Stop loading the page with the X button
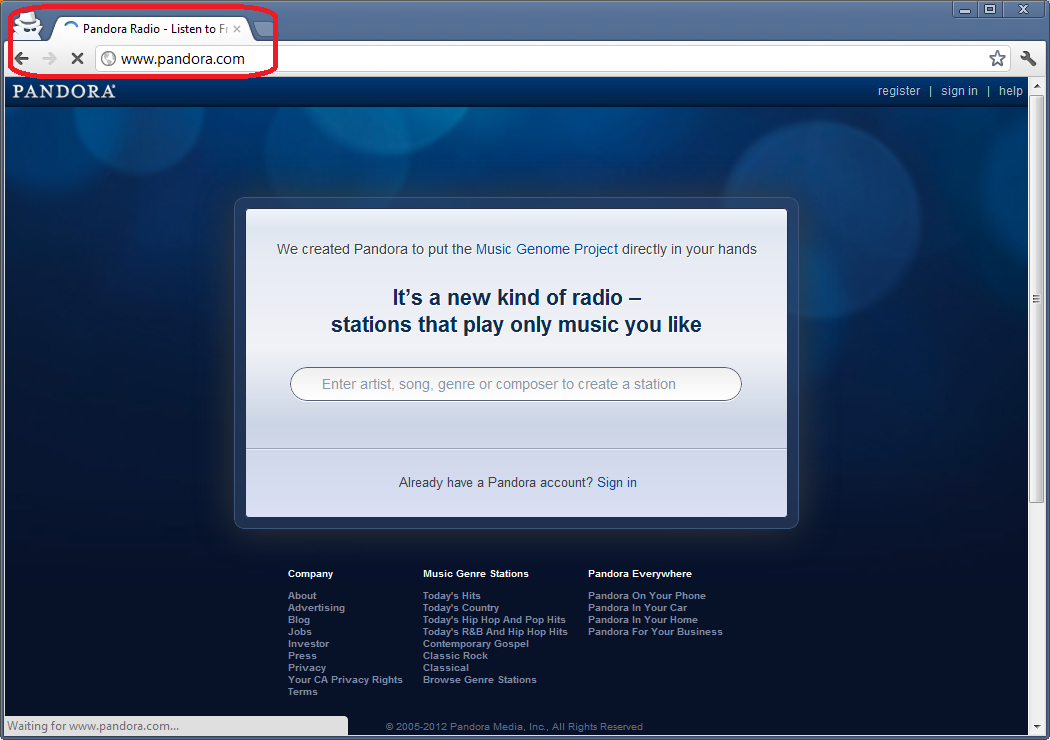Image resolution: width=1050 pixels, height=740 pixels. coord(77,59)
